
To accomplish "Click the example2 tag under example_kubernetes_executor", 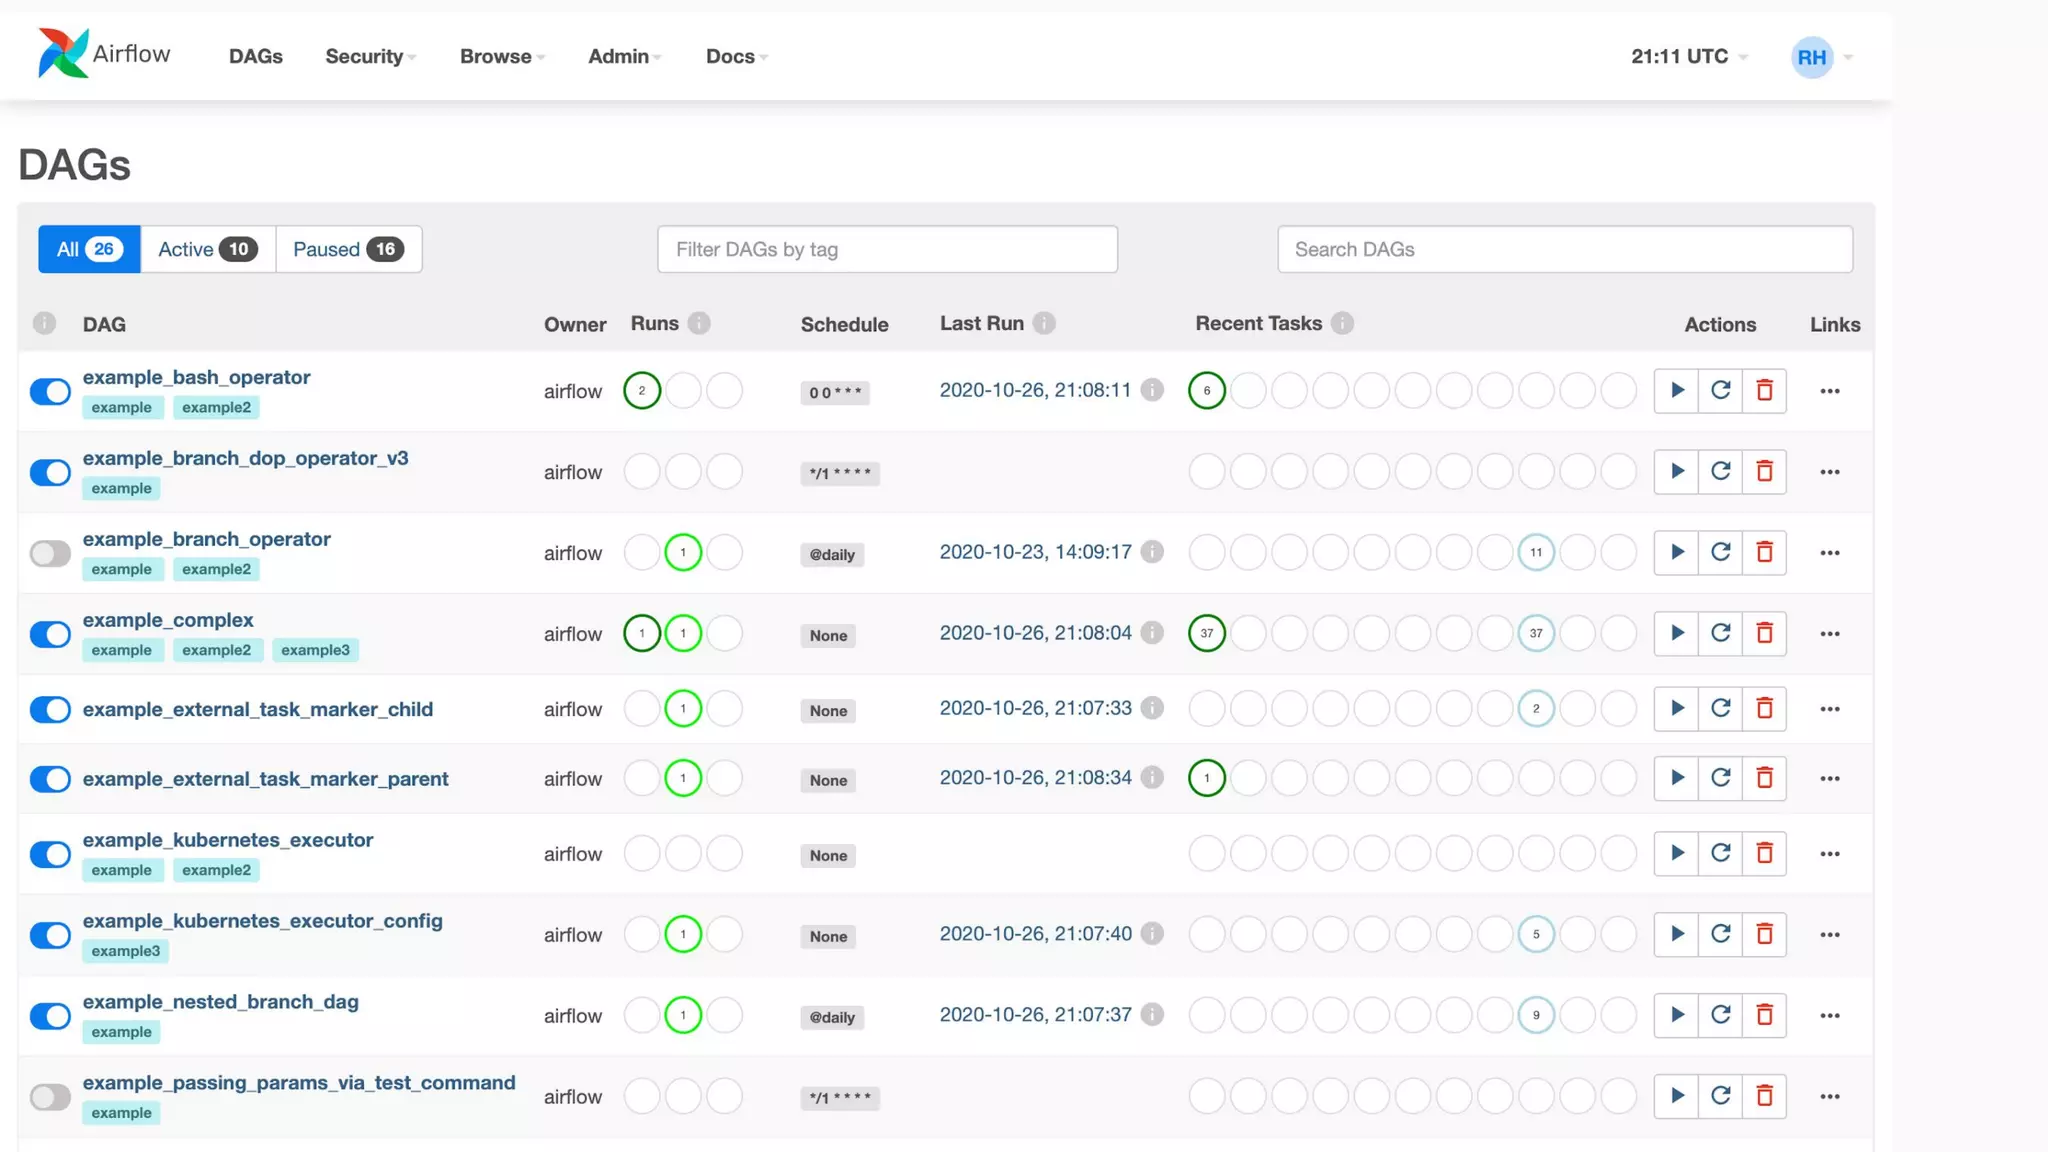I will coord(216,871).
